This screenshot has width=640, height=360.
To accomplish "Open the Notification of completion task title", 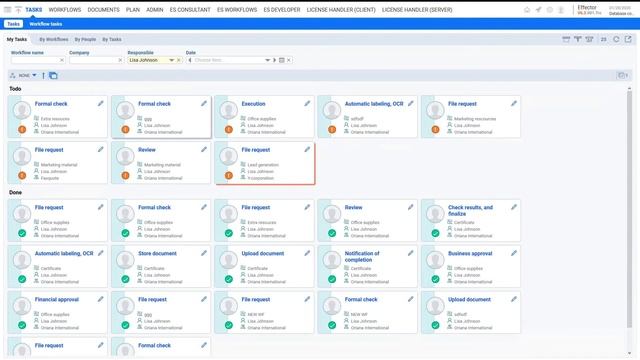I will tap(362, 256).
